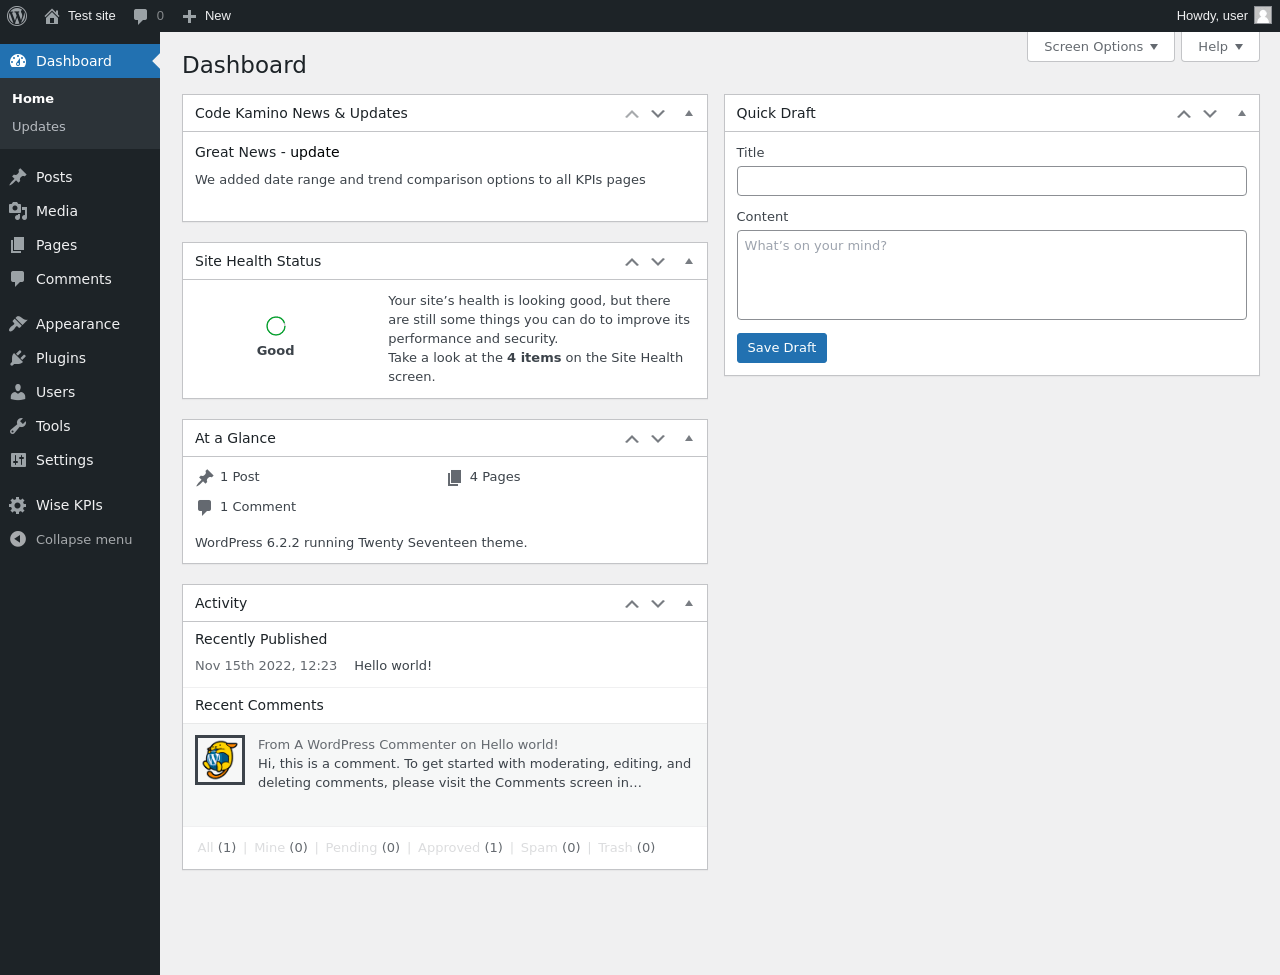The image size is (1280, 975).
Task: Click the Collapse menu arrow icon
Action: 18,539
